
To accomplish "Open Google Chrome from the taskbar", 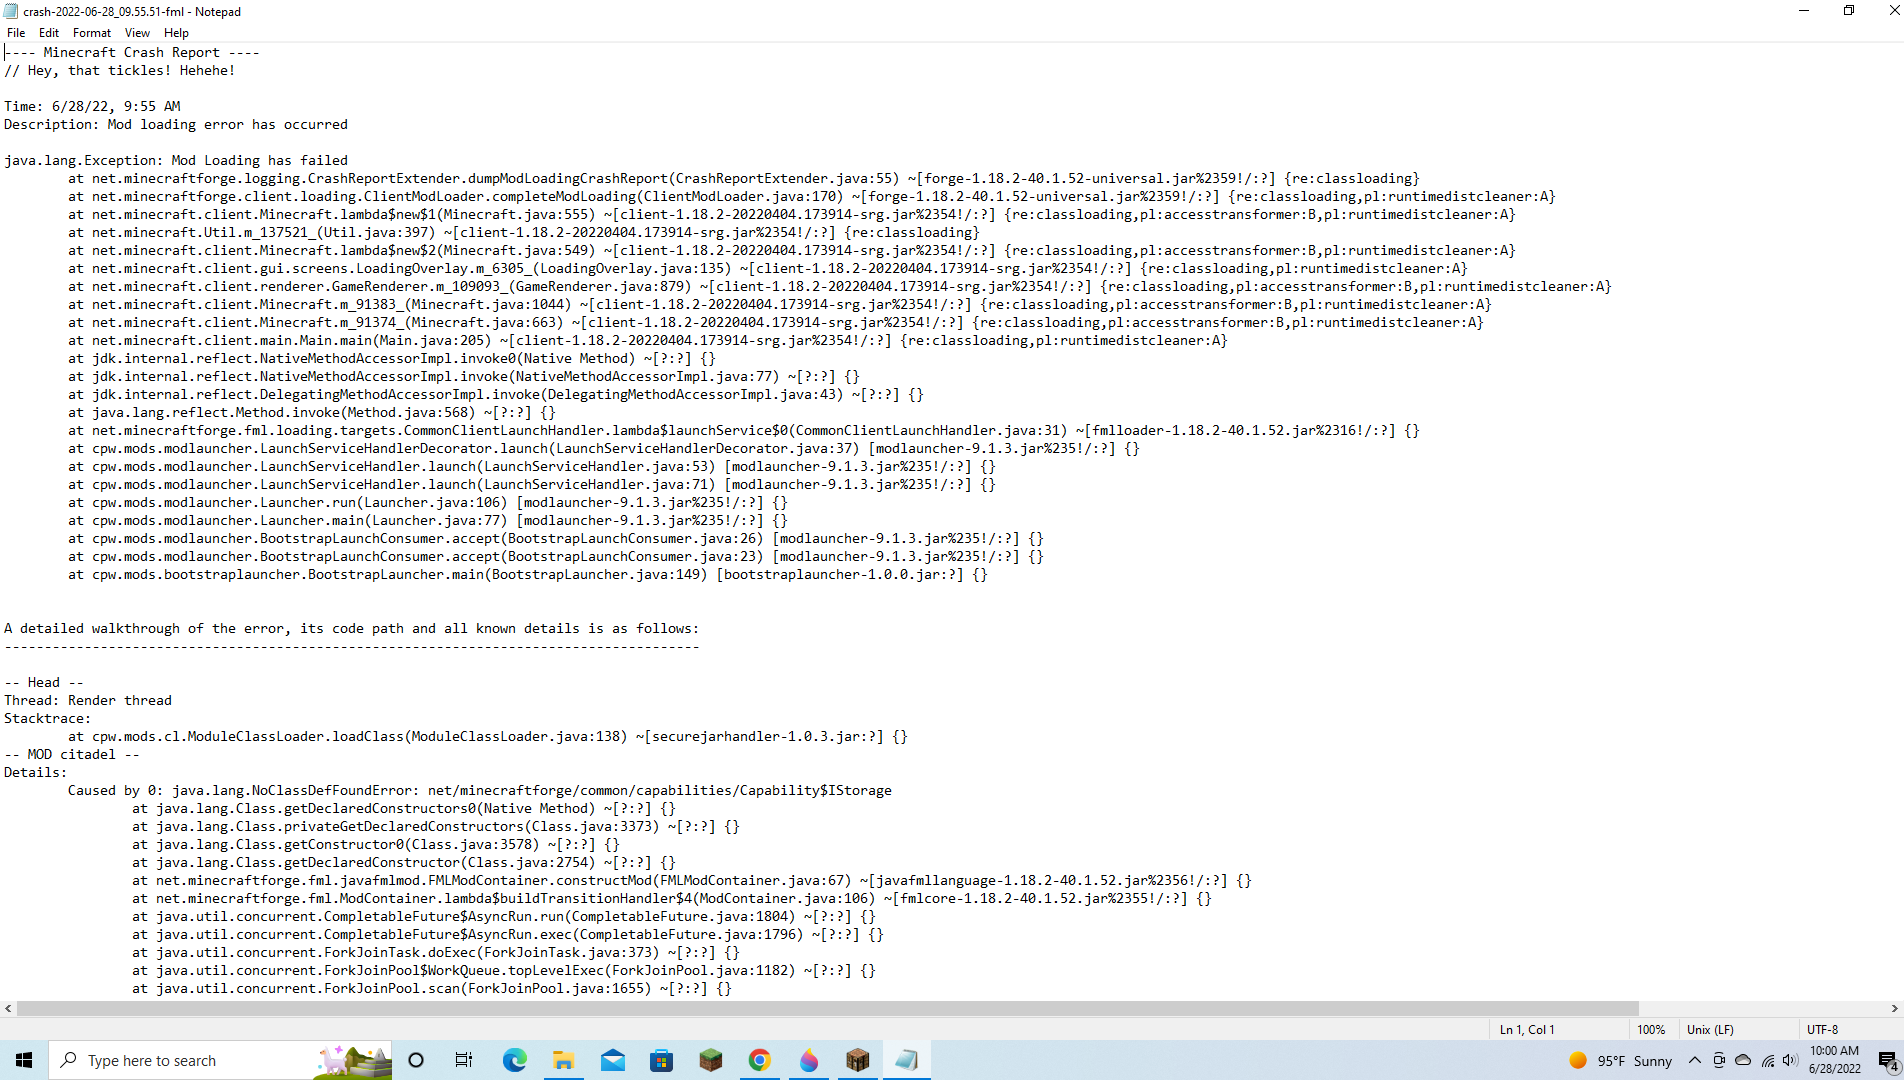I will [x=760, y=1060].
